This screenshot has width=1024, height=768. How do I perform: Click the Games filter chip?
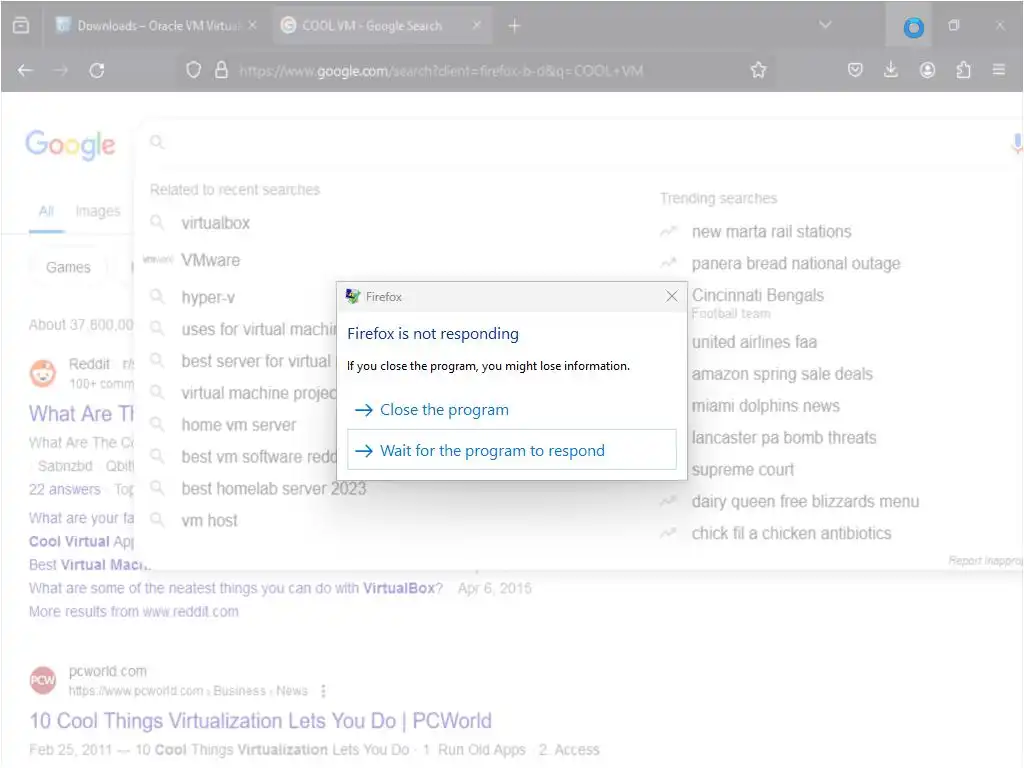(68, 267)
